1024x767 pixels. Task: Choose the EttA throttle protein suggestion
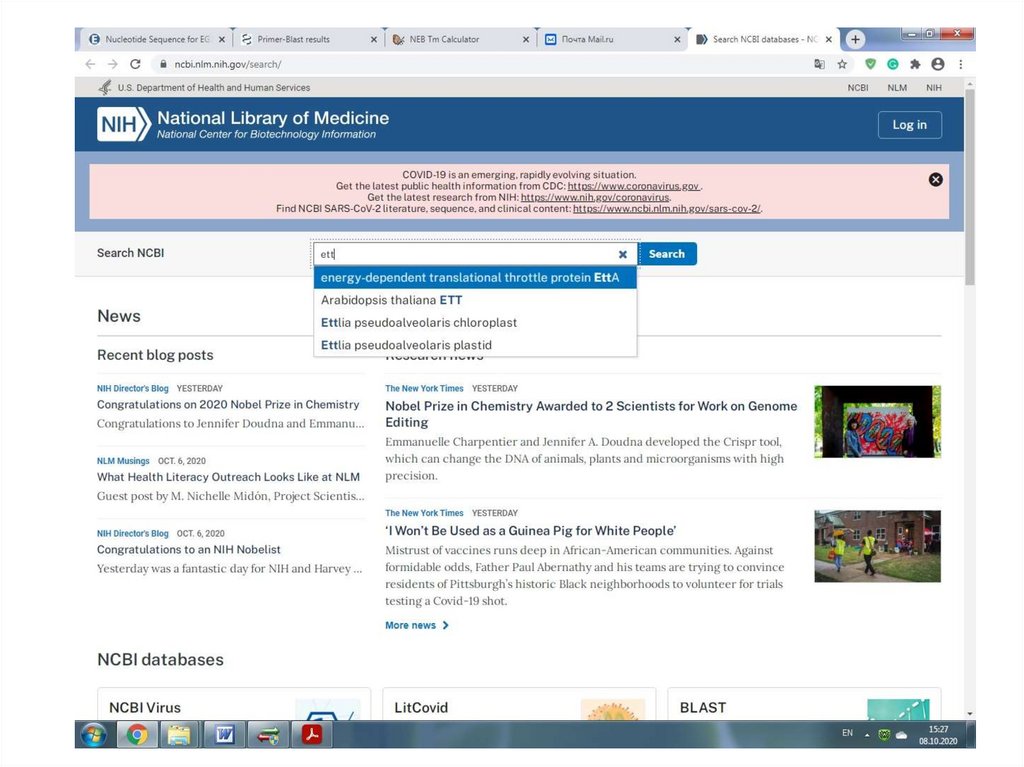tap(475, 278)
